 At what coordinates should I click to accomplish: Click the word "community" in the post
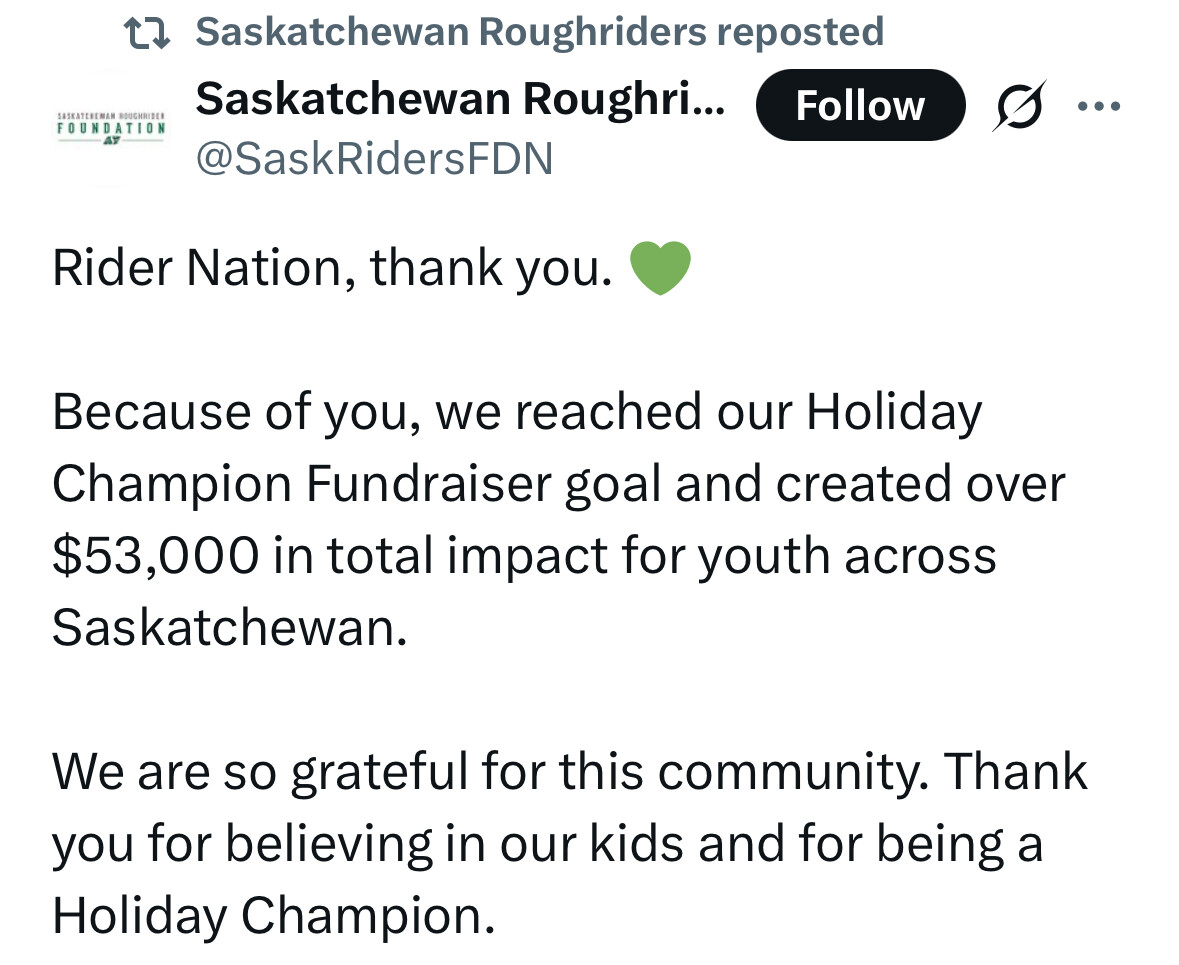(x=782, y=773)
